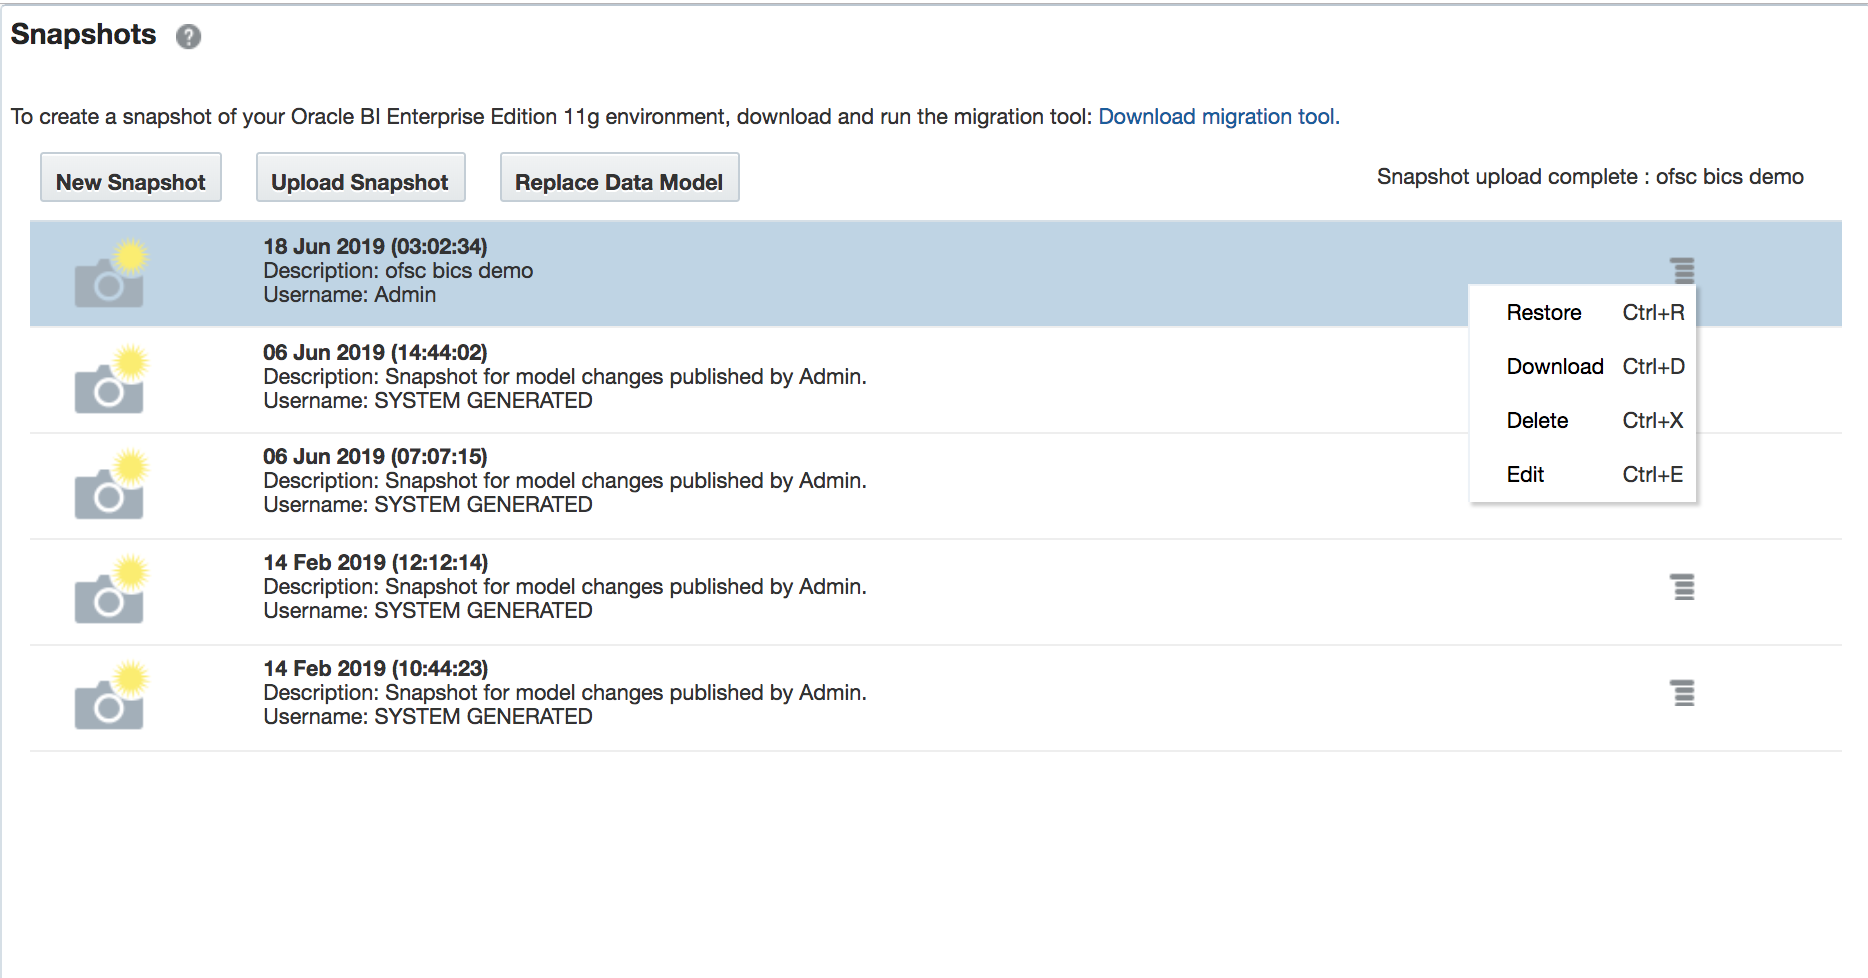Screen dimensions: 1868x978
Task: Open action menu for 14 Feb 12:12:14 snapshot
Action: [1683, 587]
